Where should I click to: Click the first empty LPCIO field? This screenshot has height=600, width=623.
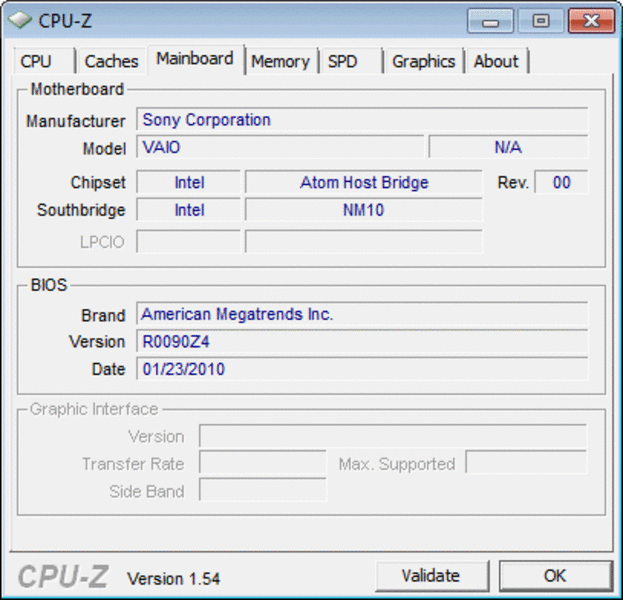(189, 242)
